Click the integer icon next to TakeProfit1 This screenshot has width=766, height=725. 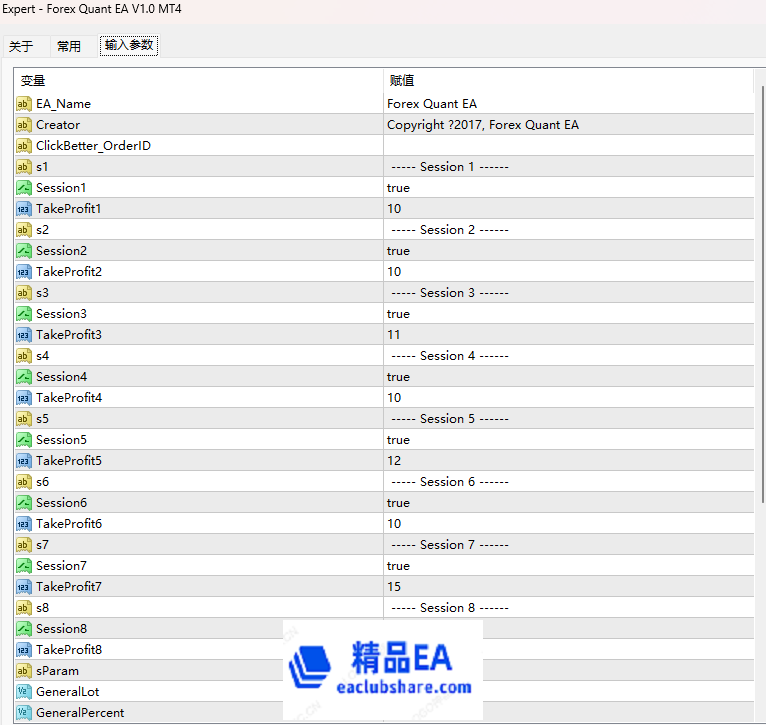[23, 209]
